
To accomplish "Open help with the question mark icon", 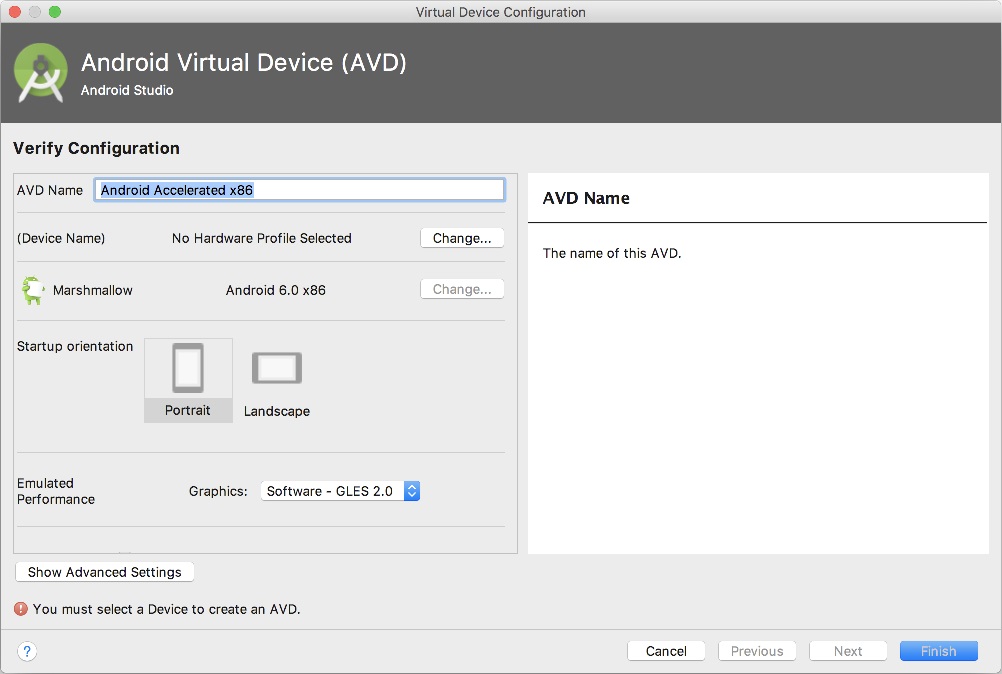I will coord(27,651).
